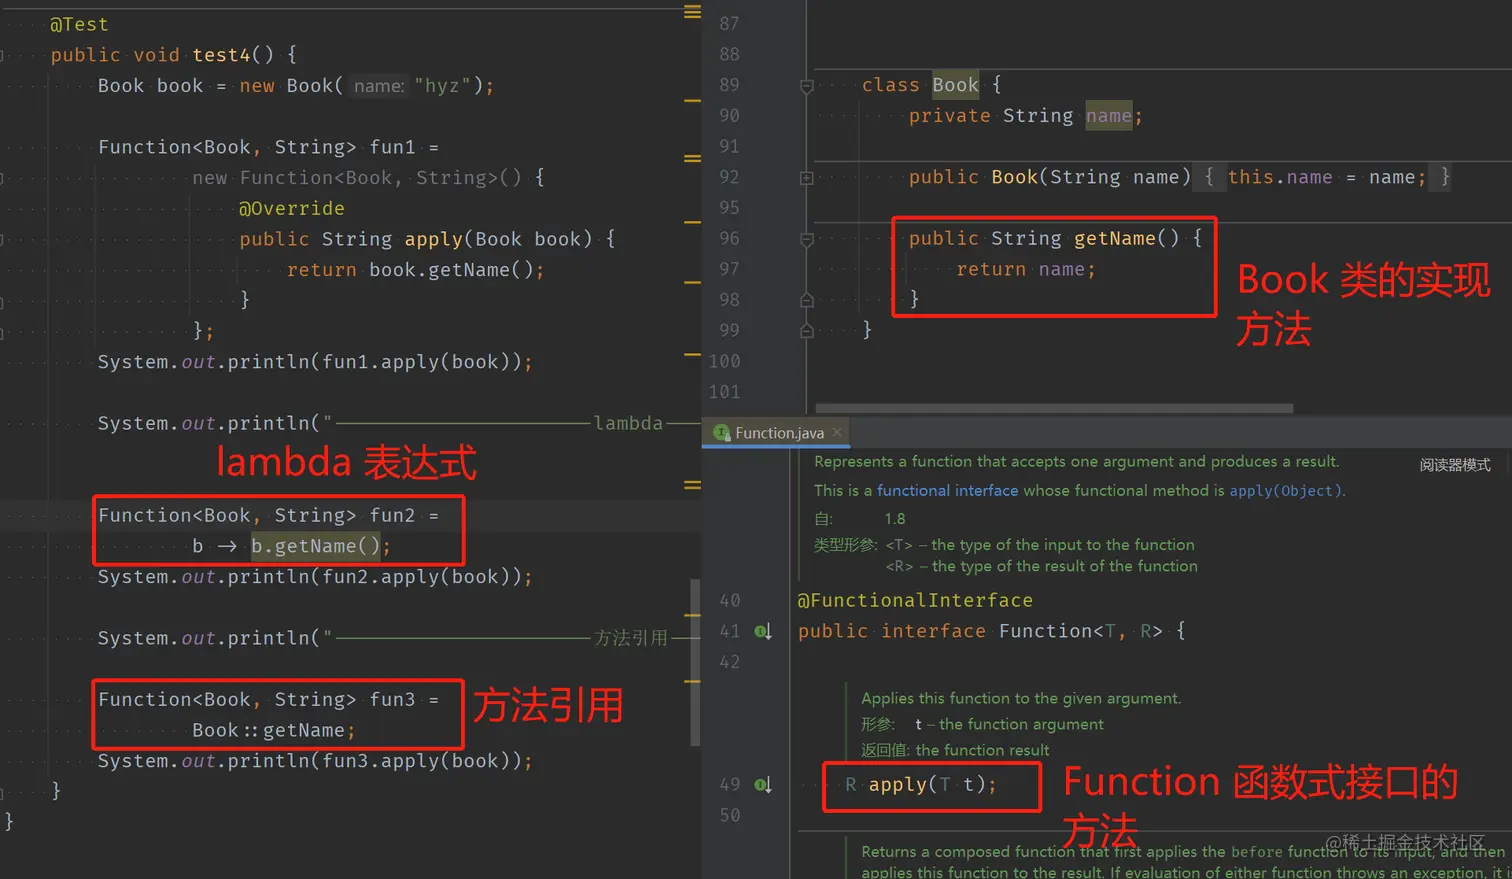Click the test4 method name

[x=221, y=55]
